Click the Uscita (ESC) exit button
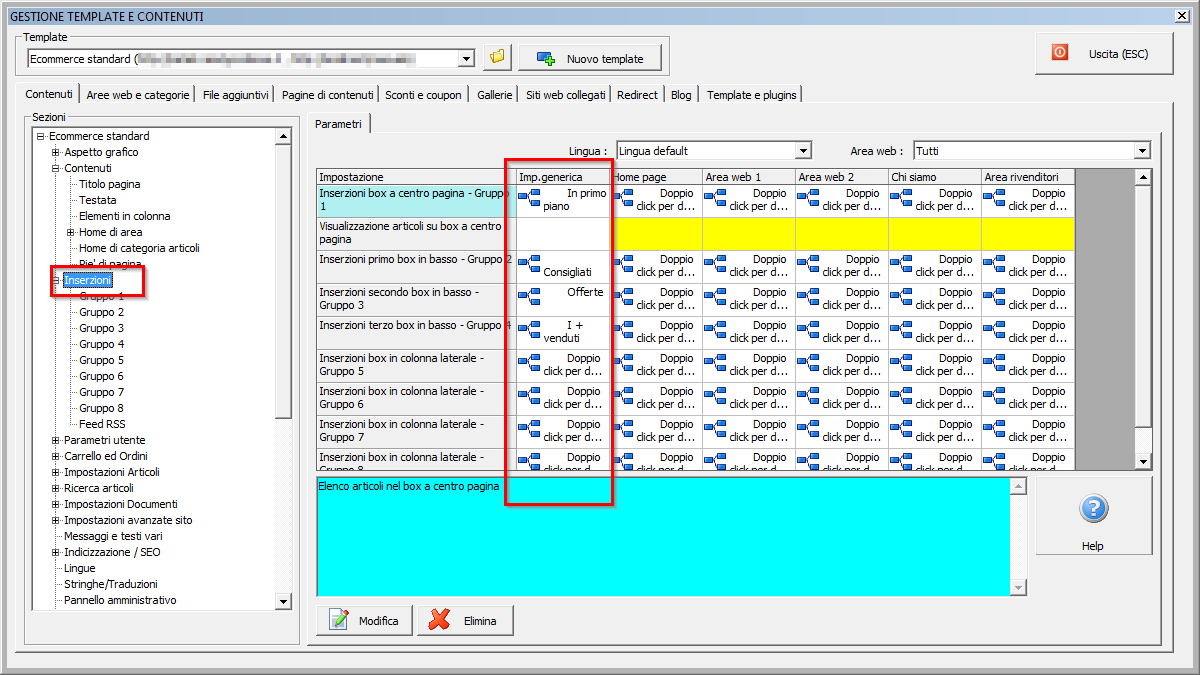The width and height of the screenshot is (1200, 675). 1104,53
